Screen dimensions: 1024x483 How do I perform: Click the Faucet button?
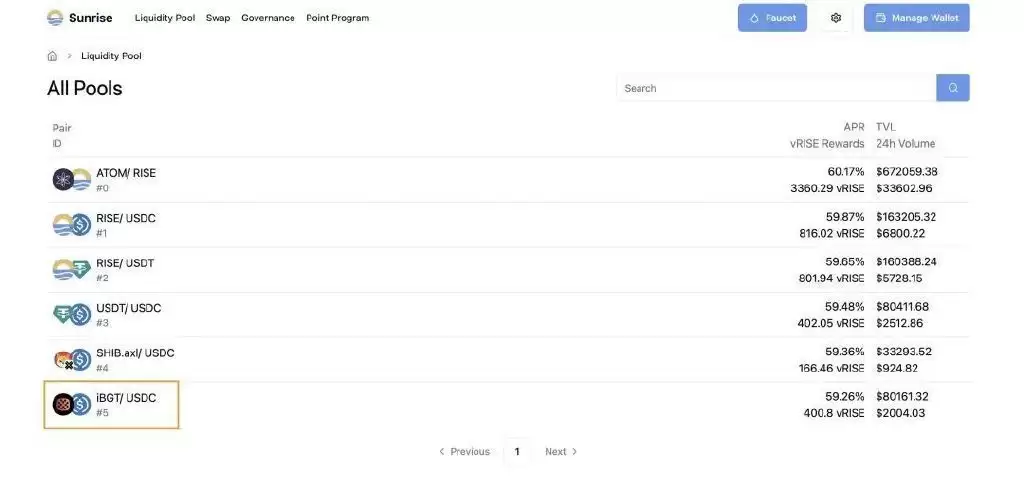tap(772, 18)
